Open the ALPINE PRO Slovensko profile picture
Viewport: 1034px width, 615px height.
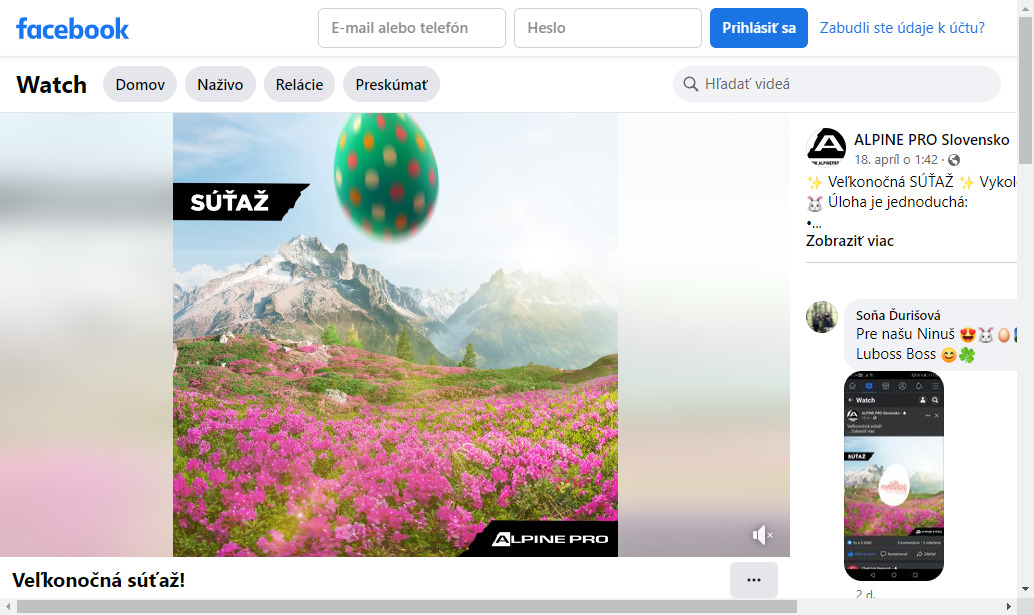(826, 147)
